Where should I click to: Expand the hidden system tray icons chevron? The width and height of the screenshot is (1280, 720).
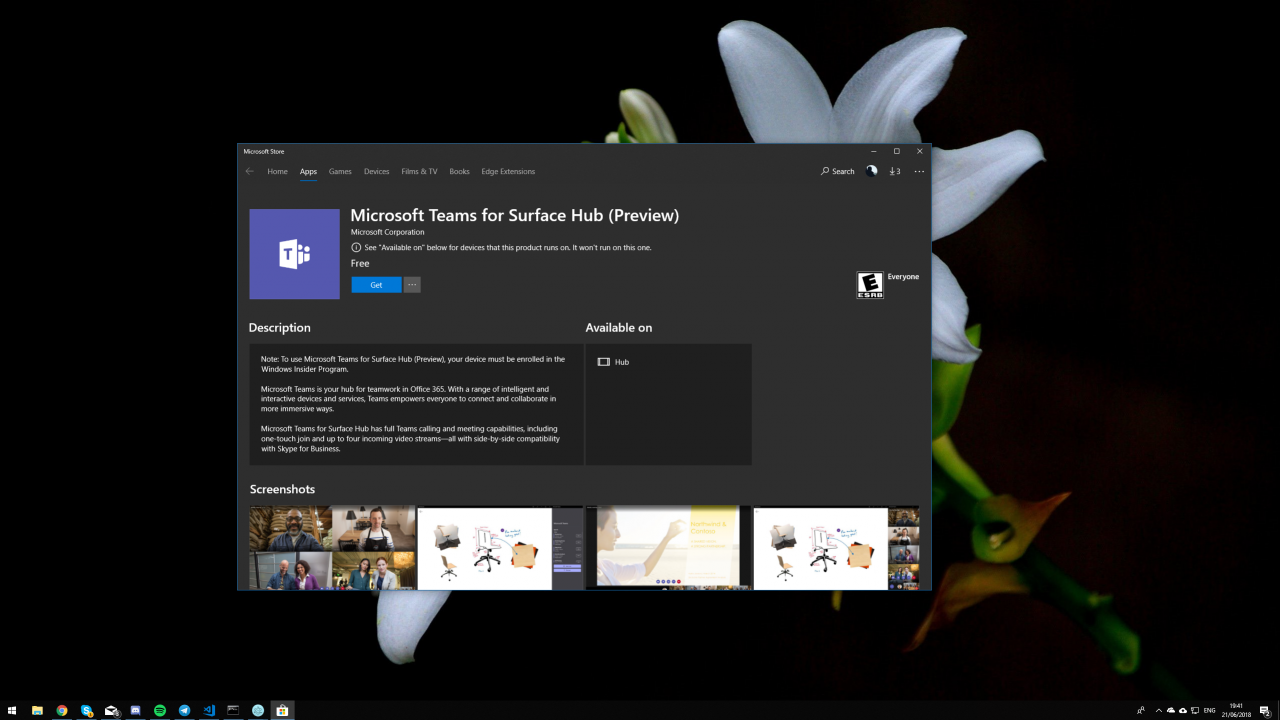coord(1159,710)
